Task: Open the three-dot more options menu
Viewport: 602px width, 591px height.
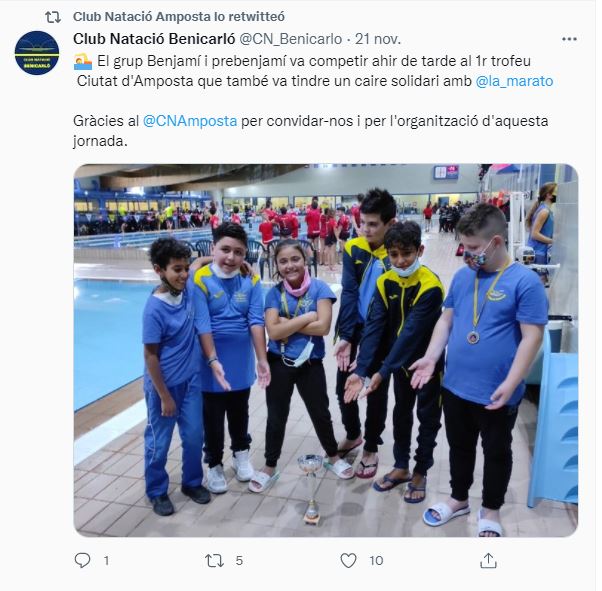Action: [569, 39]
